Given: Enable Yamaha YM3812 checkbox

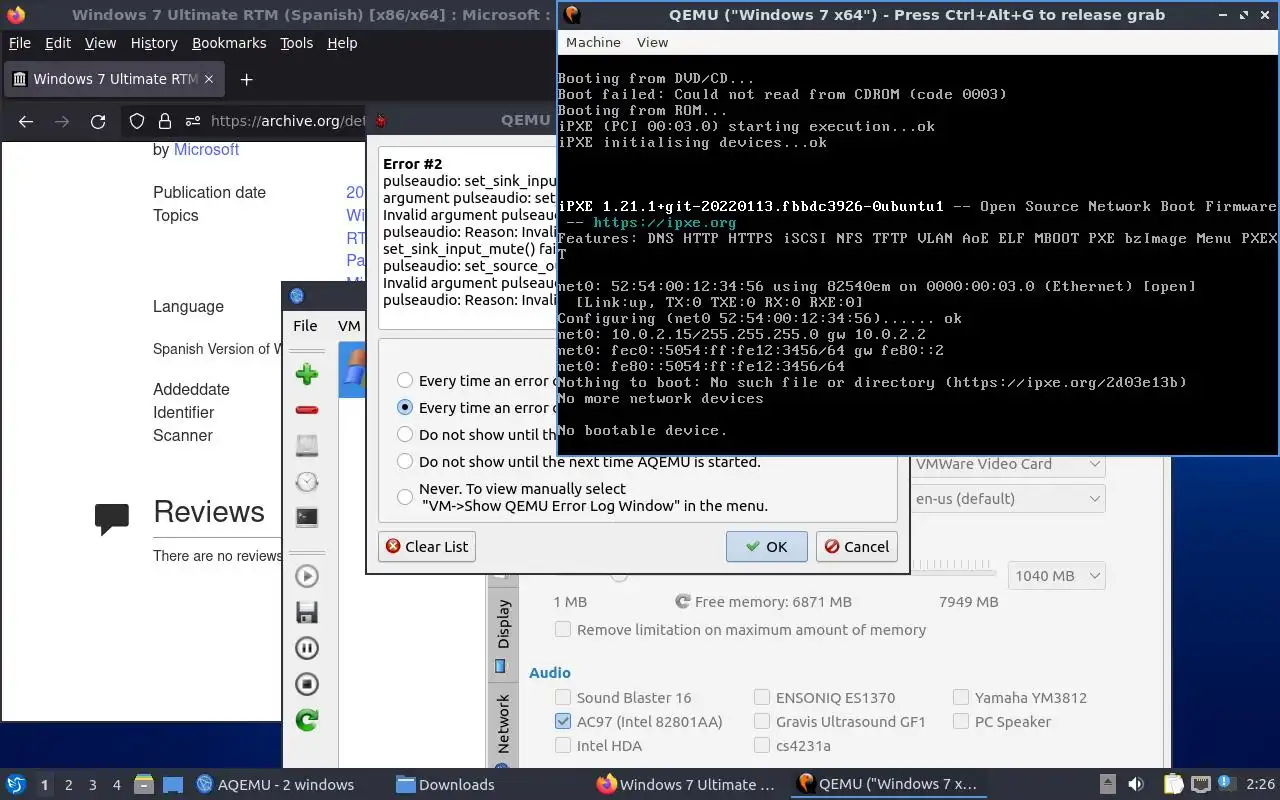Looking at the screenshot, I should 961,697.
